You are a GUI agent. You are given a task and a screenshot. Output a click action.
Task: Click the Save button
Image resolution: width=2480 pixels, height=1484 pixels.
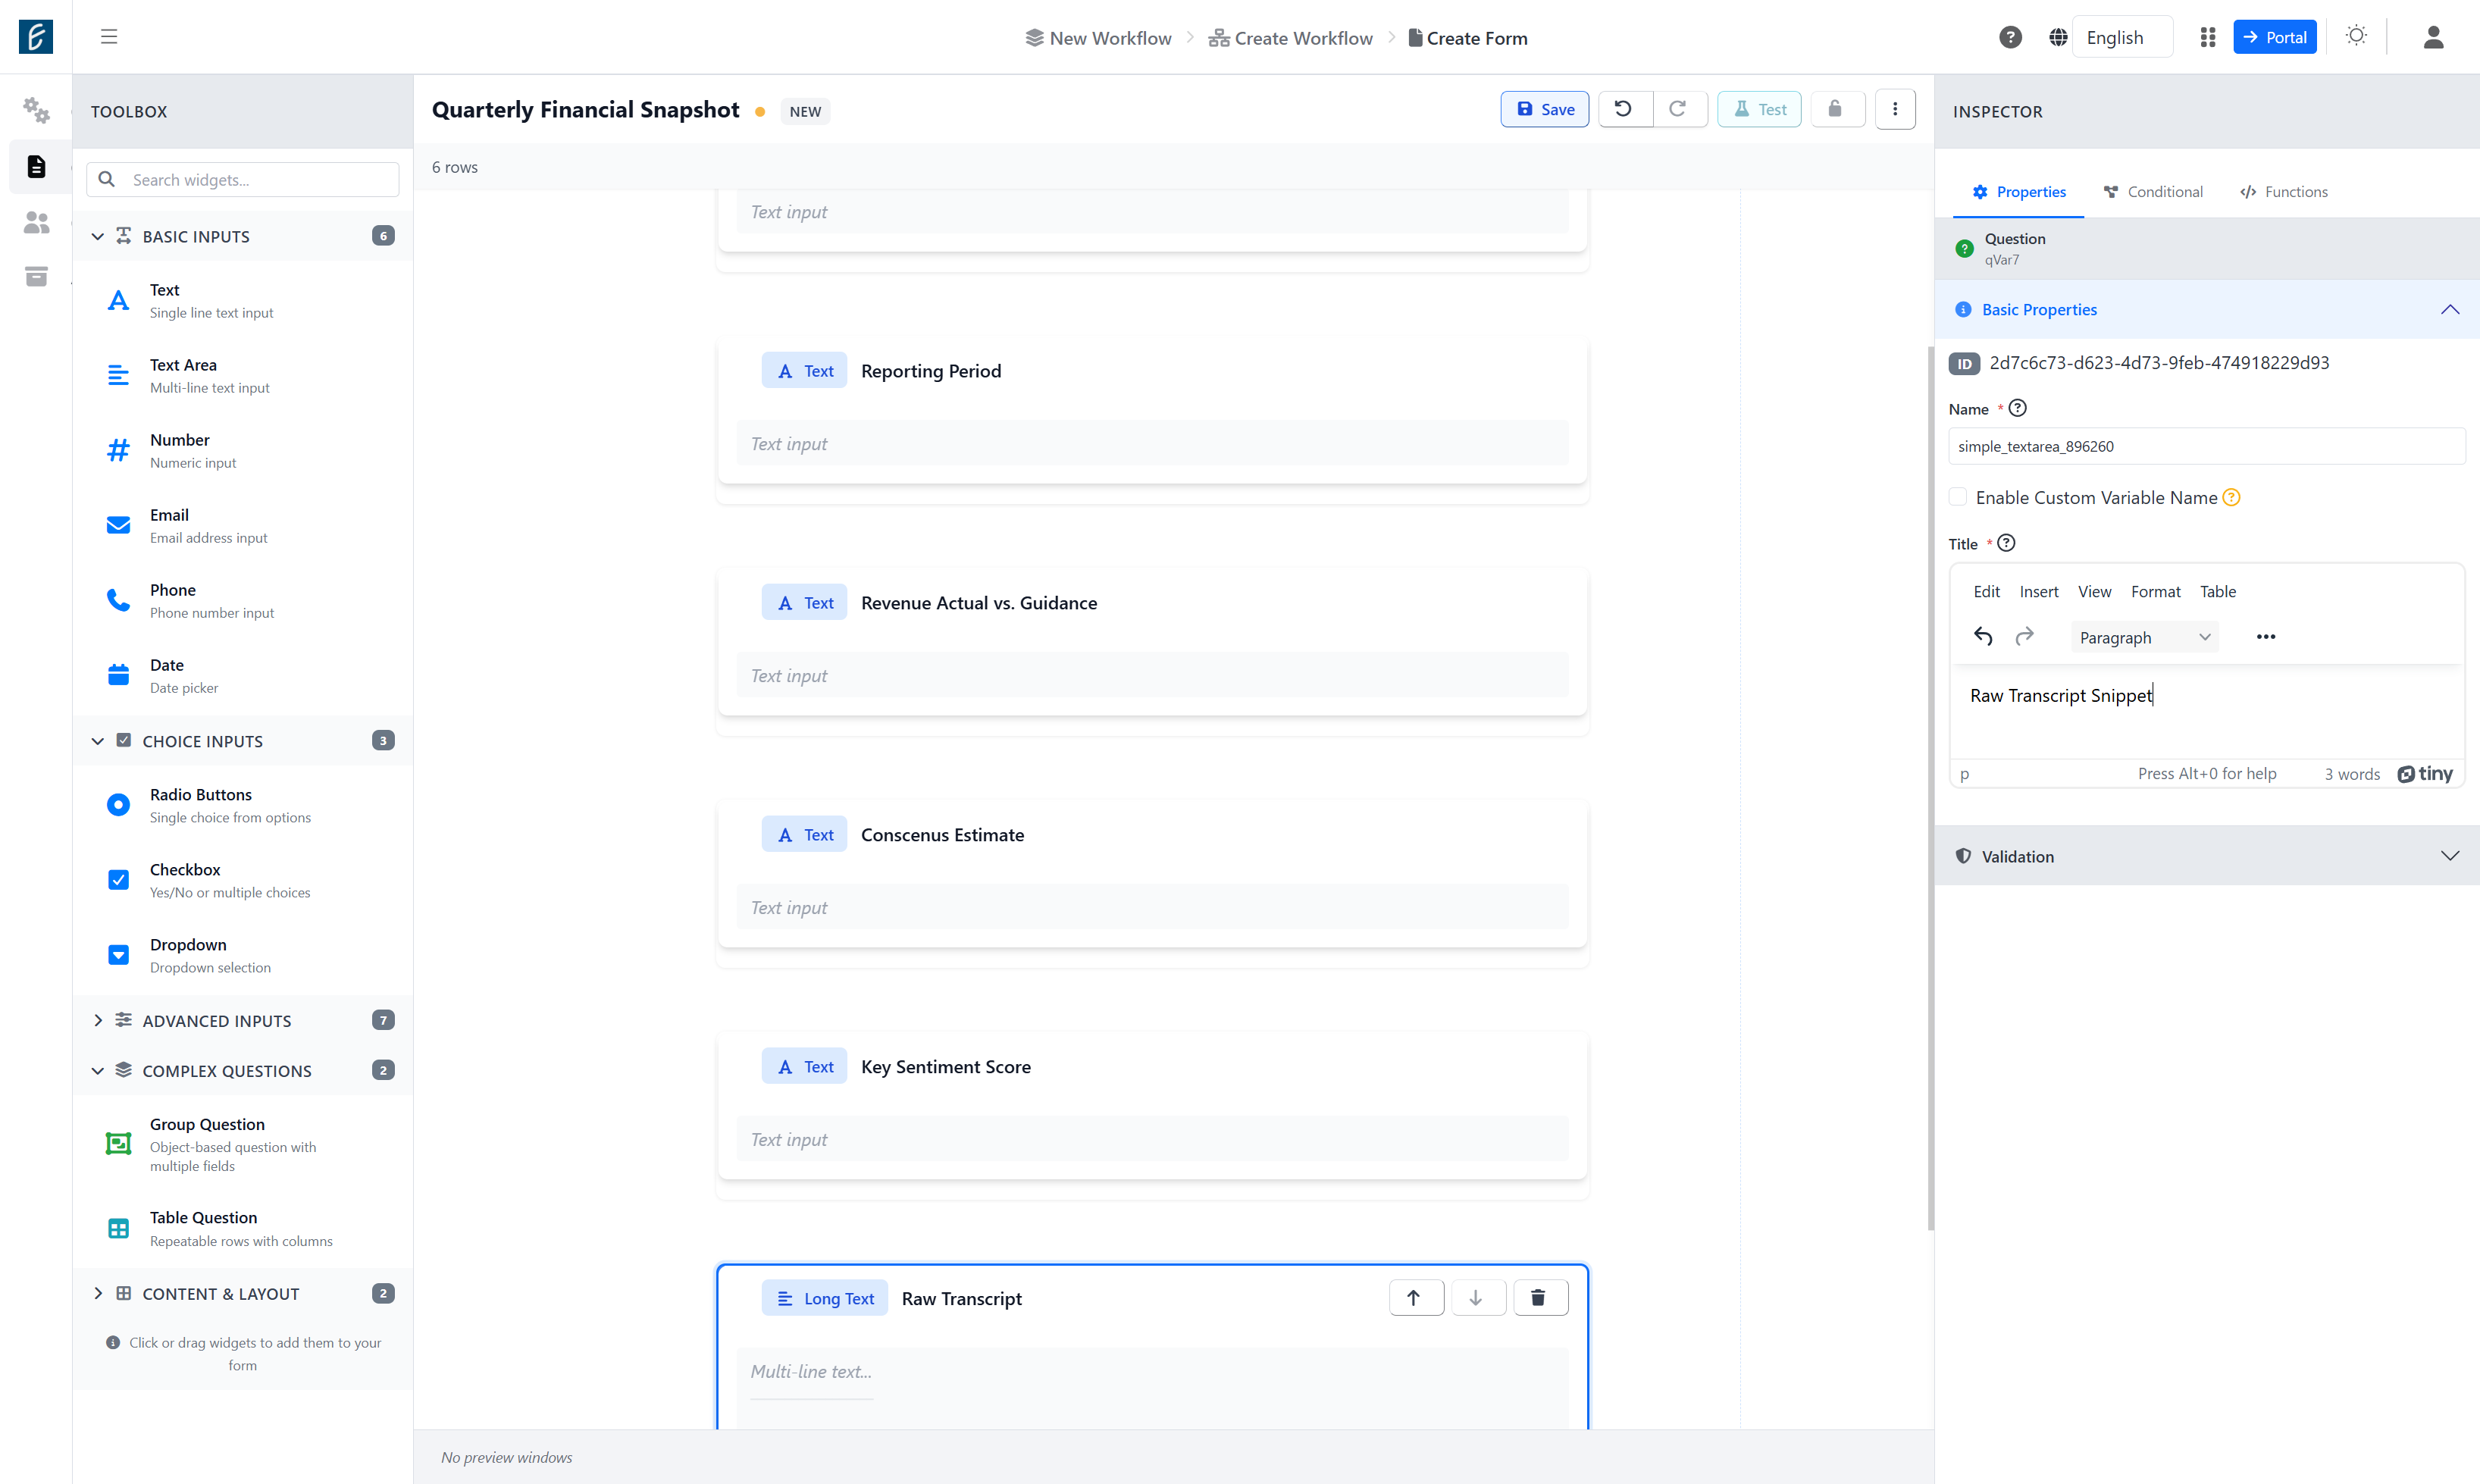point(1545,109)
